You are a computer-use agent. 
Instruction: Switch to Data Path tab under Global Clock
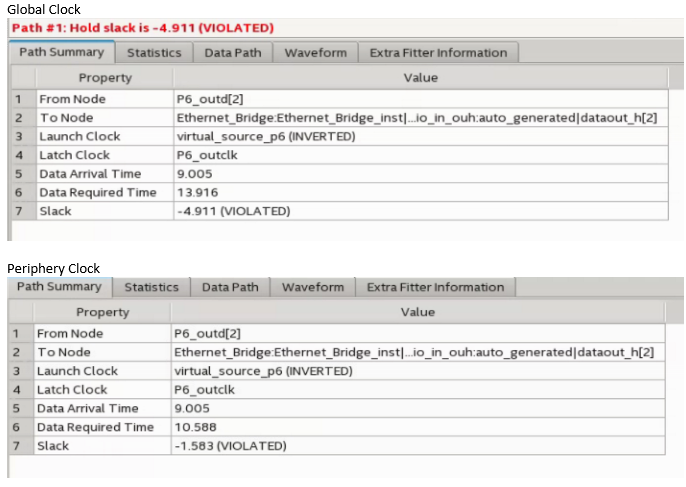(232, 53)
